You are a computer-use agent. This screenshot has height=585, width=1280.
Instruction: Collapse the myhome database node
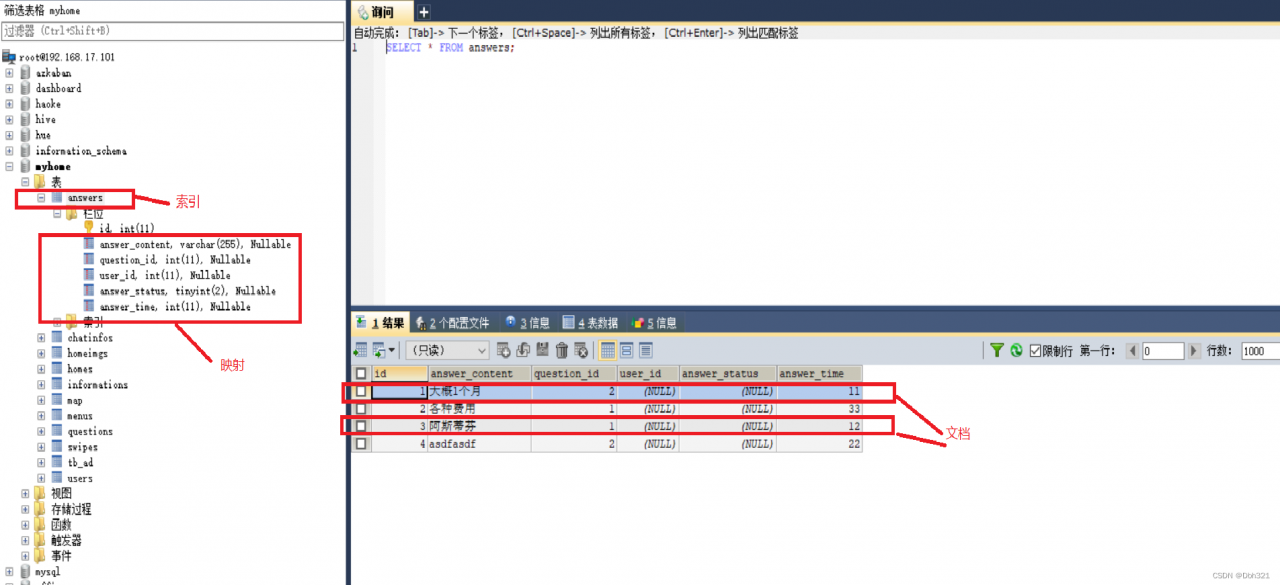click(x=9, y=166)
